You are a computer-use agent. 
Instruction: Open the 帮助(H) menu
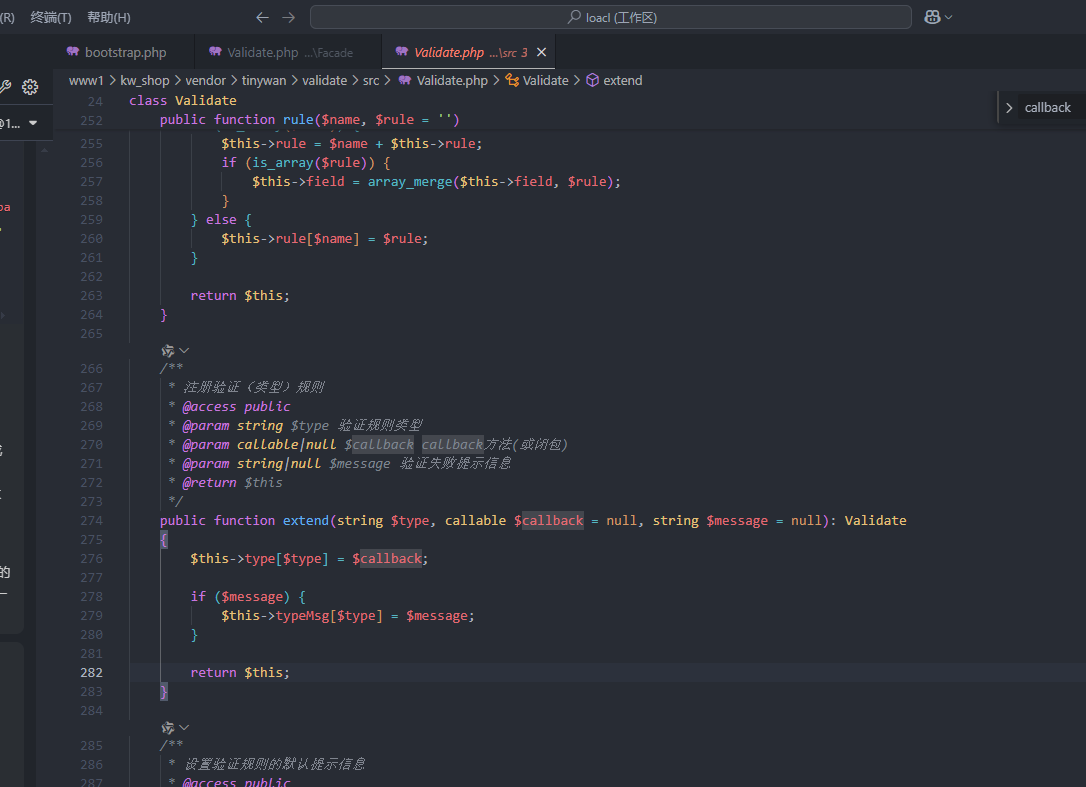[109, 17]
